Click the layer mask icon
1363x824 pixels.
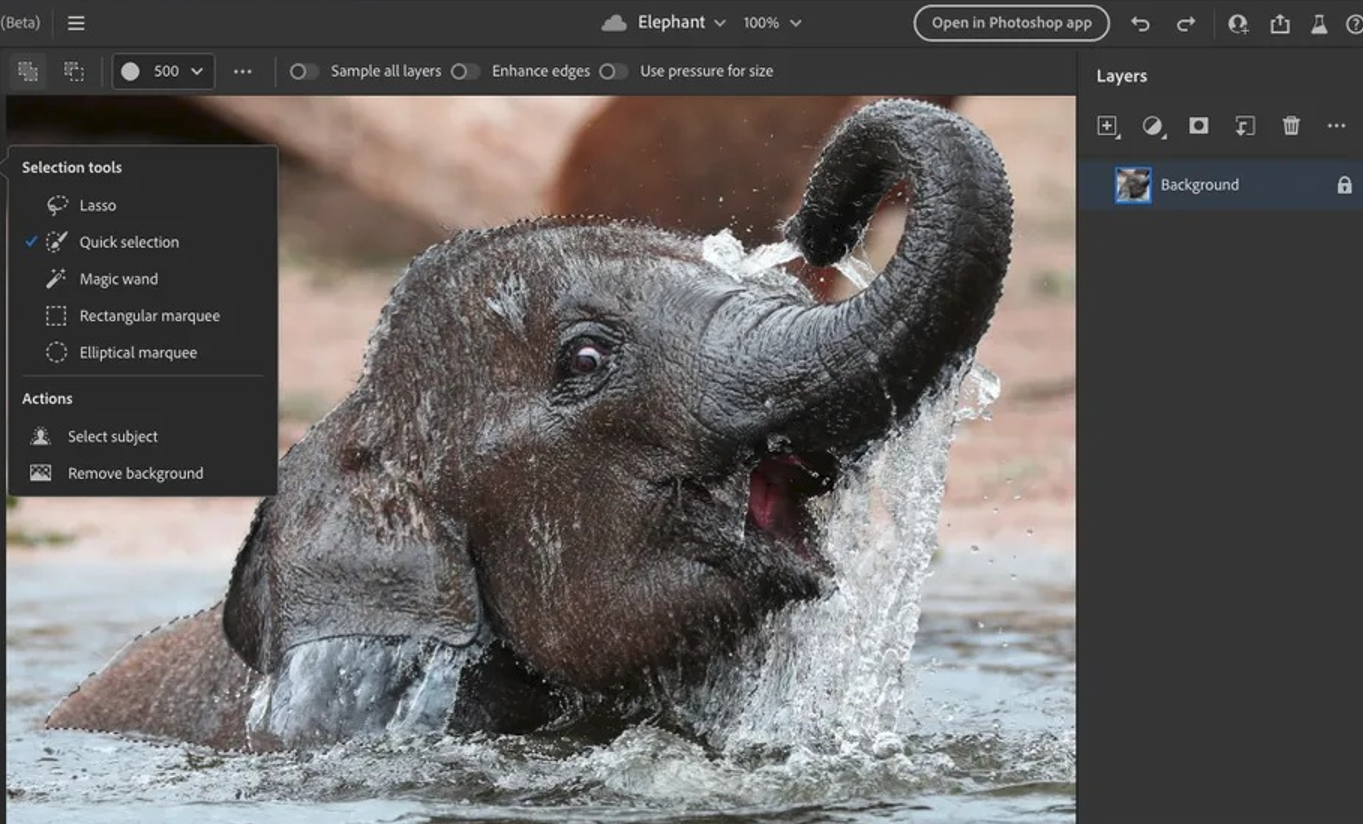pos(1198,126)
